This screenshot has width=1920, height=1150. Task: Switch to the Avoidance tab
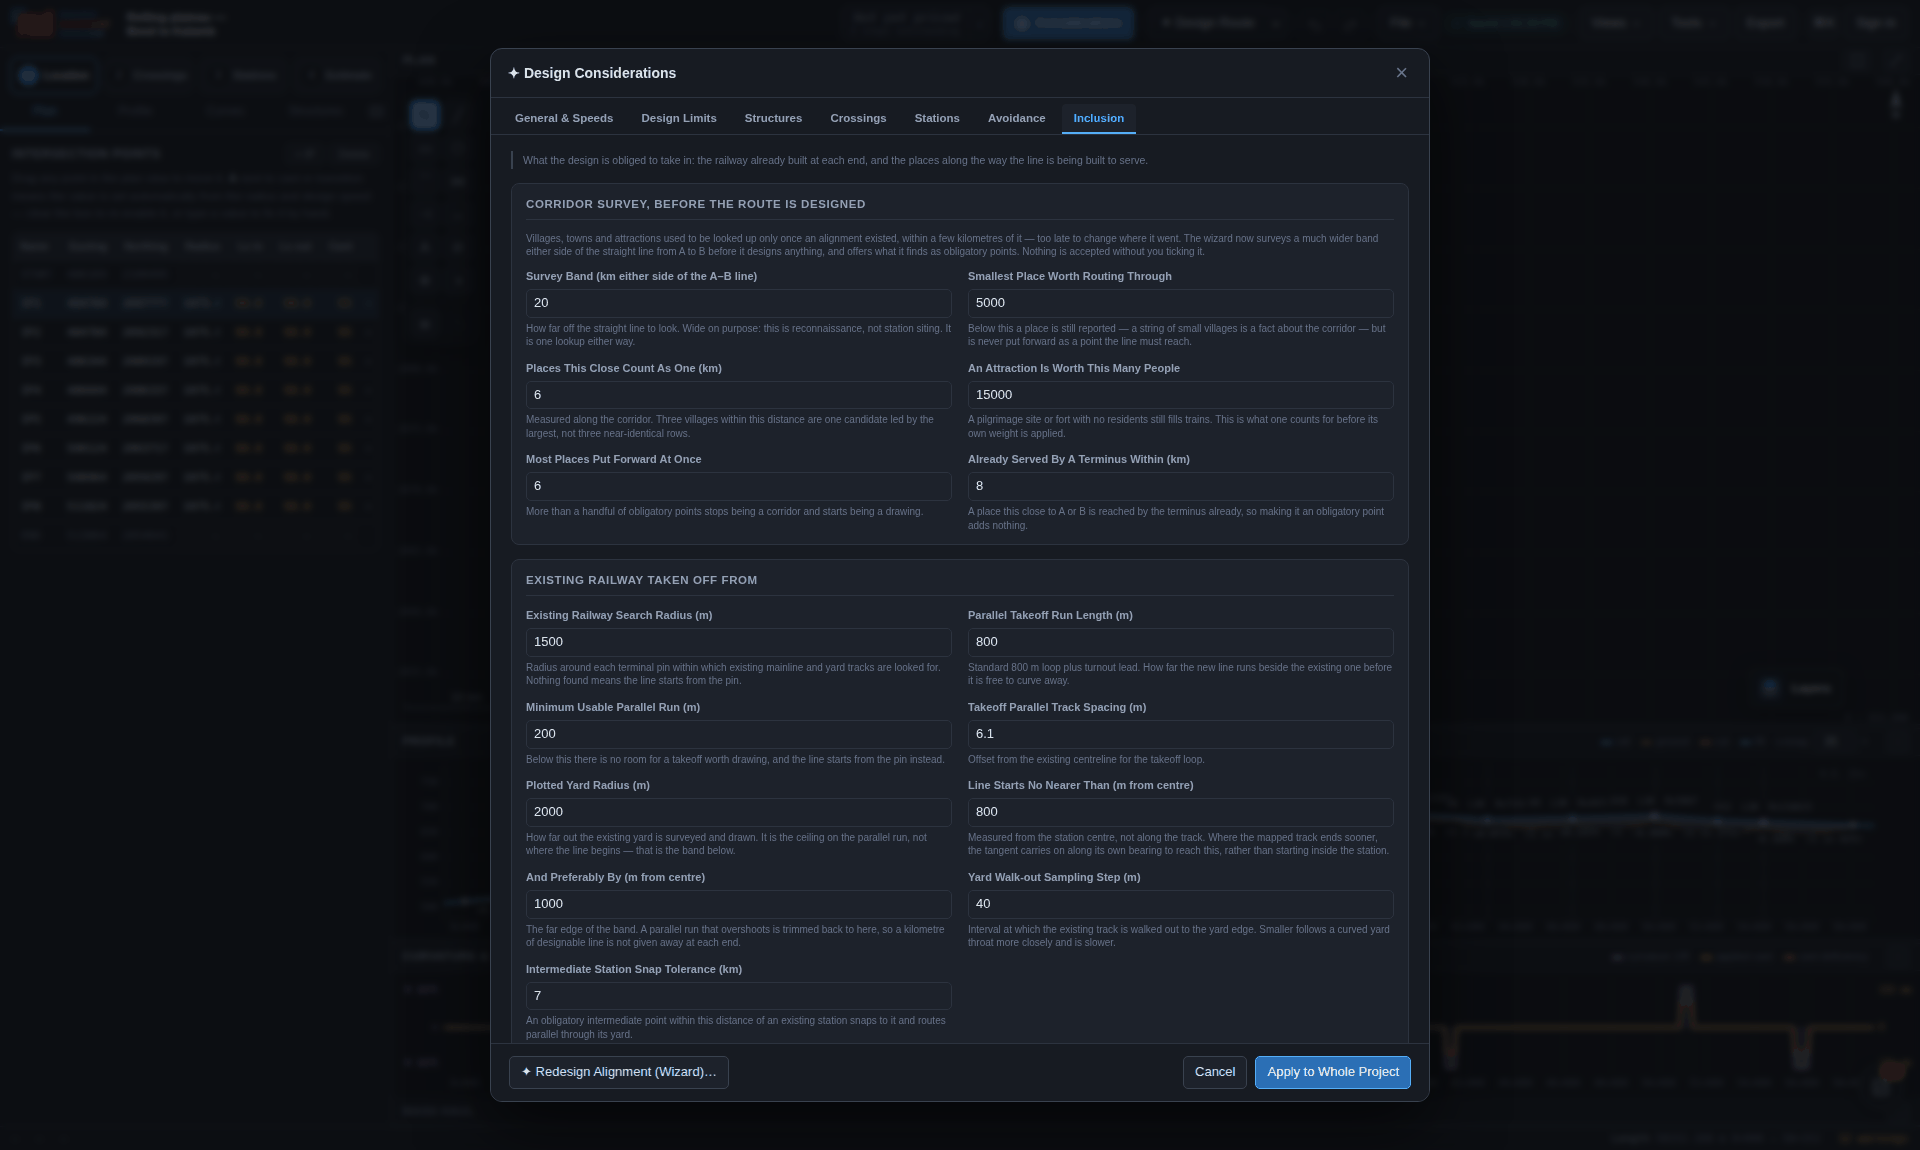pos(1017,118)
